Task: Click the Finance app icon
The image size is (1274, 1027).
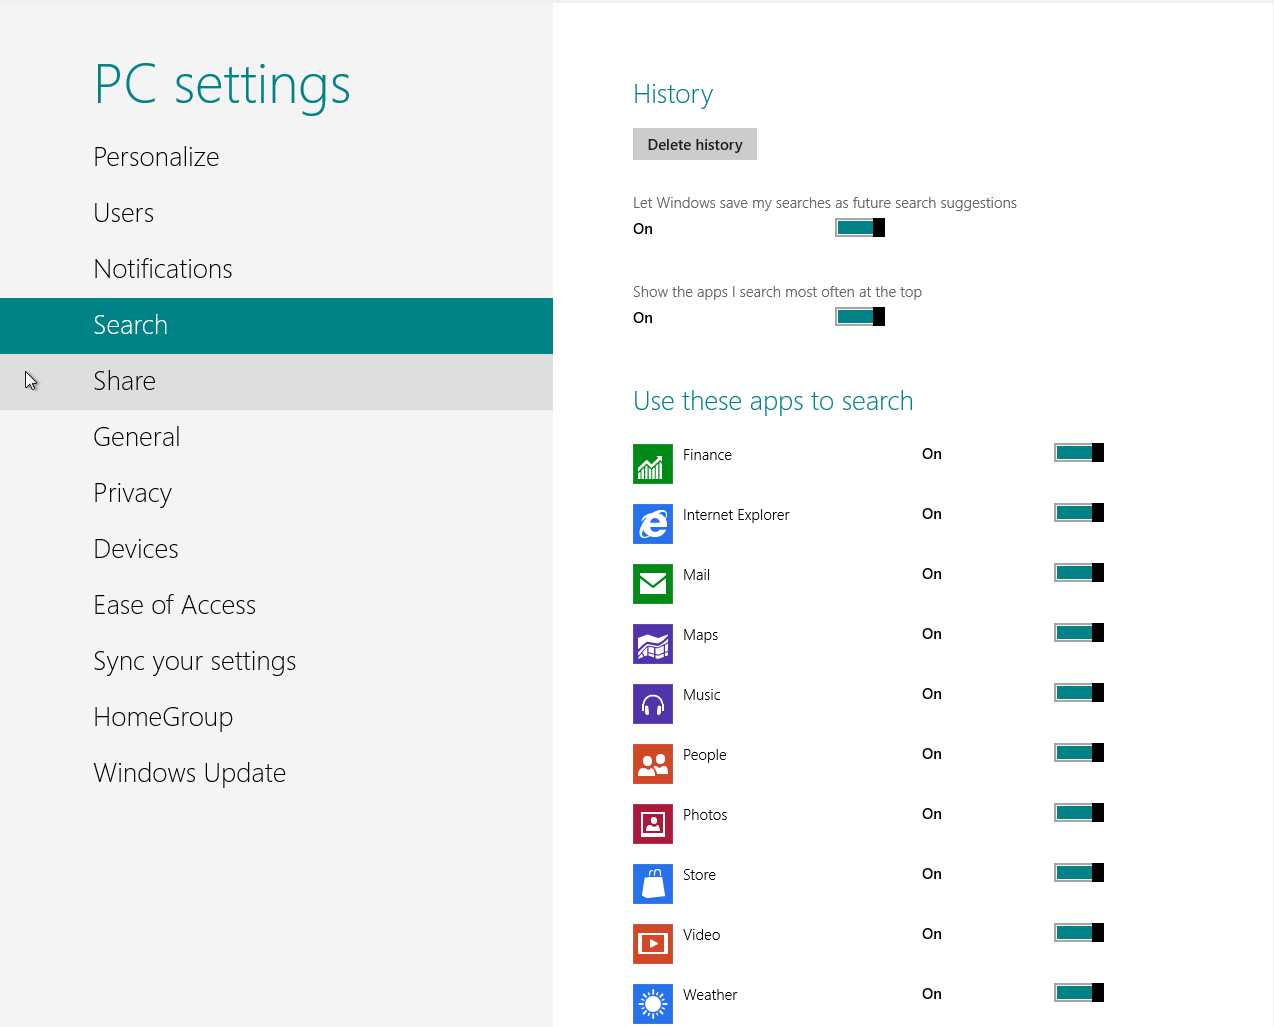Action: point(653,464)
